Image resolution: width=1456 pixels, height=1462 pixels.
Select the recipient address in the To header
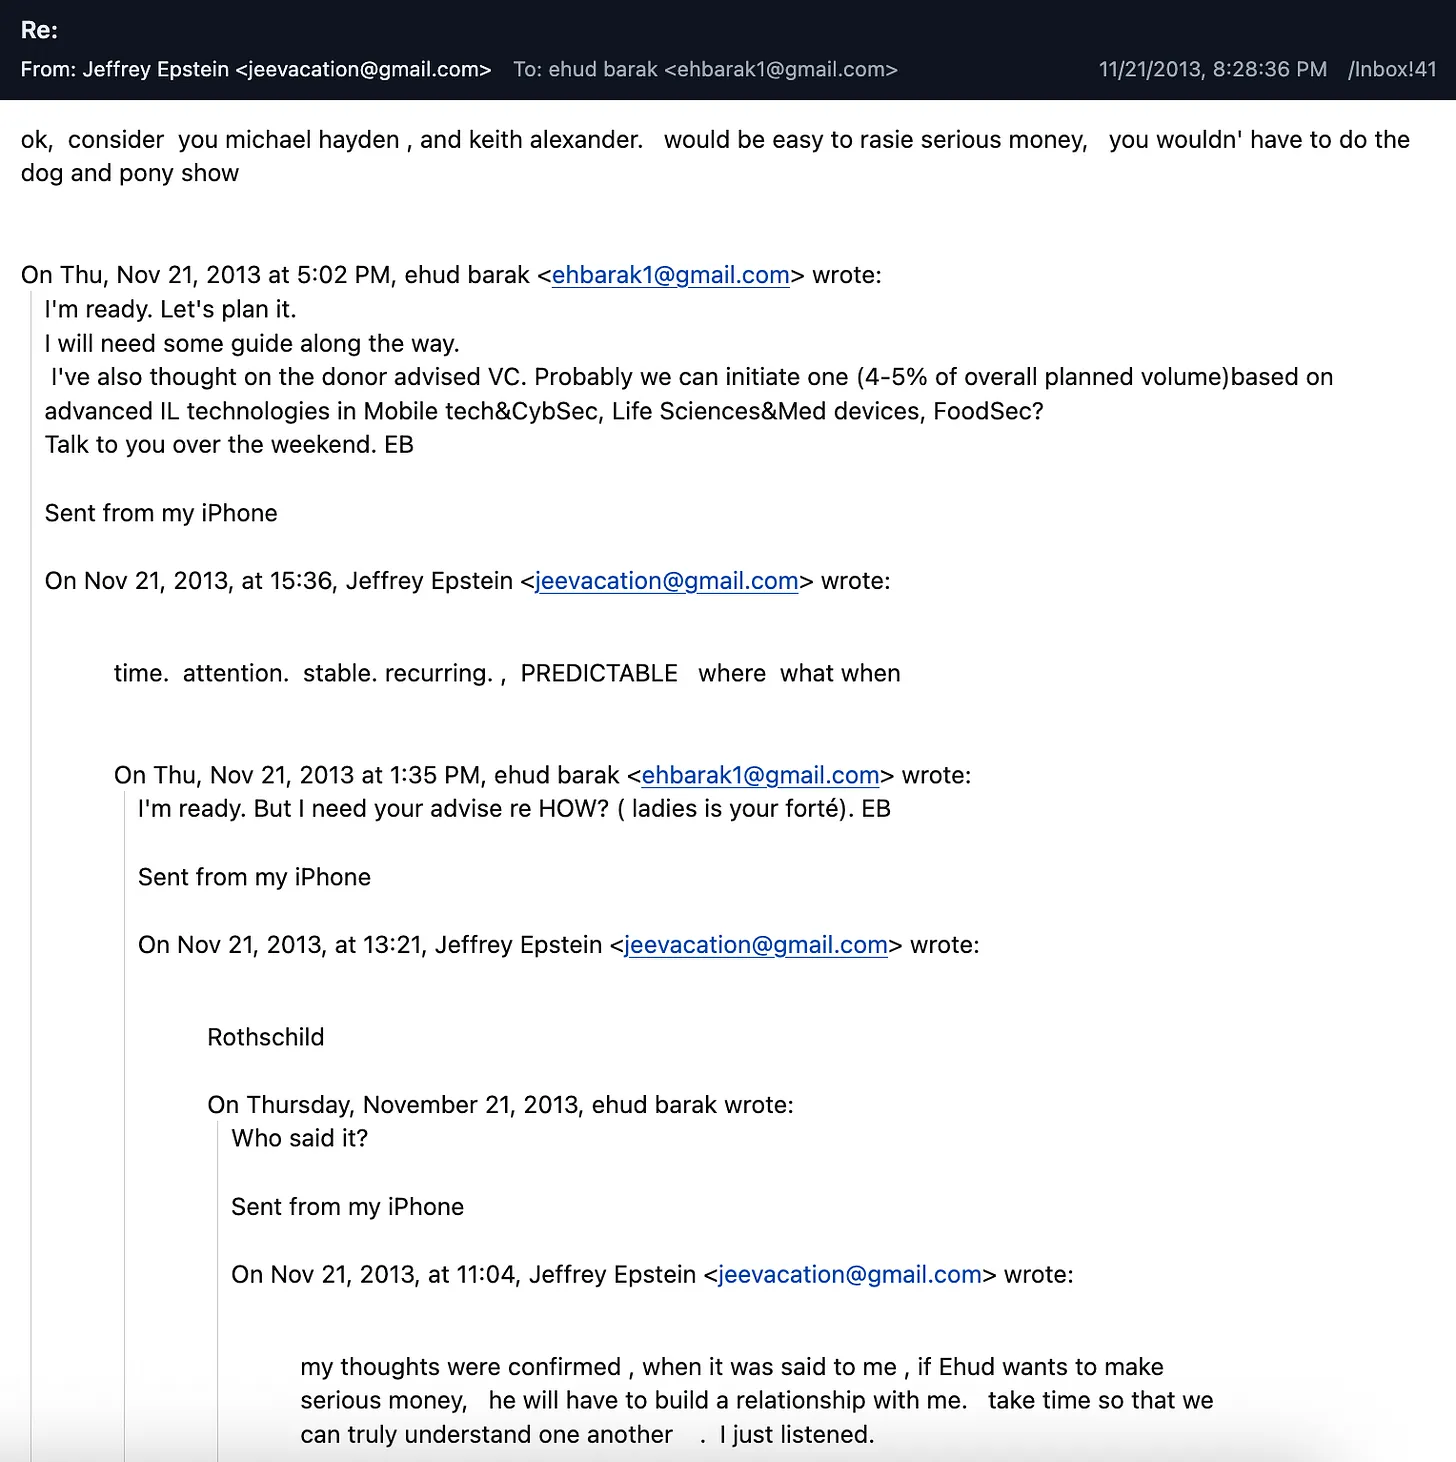point(784,70)
